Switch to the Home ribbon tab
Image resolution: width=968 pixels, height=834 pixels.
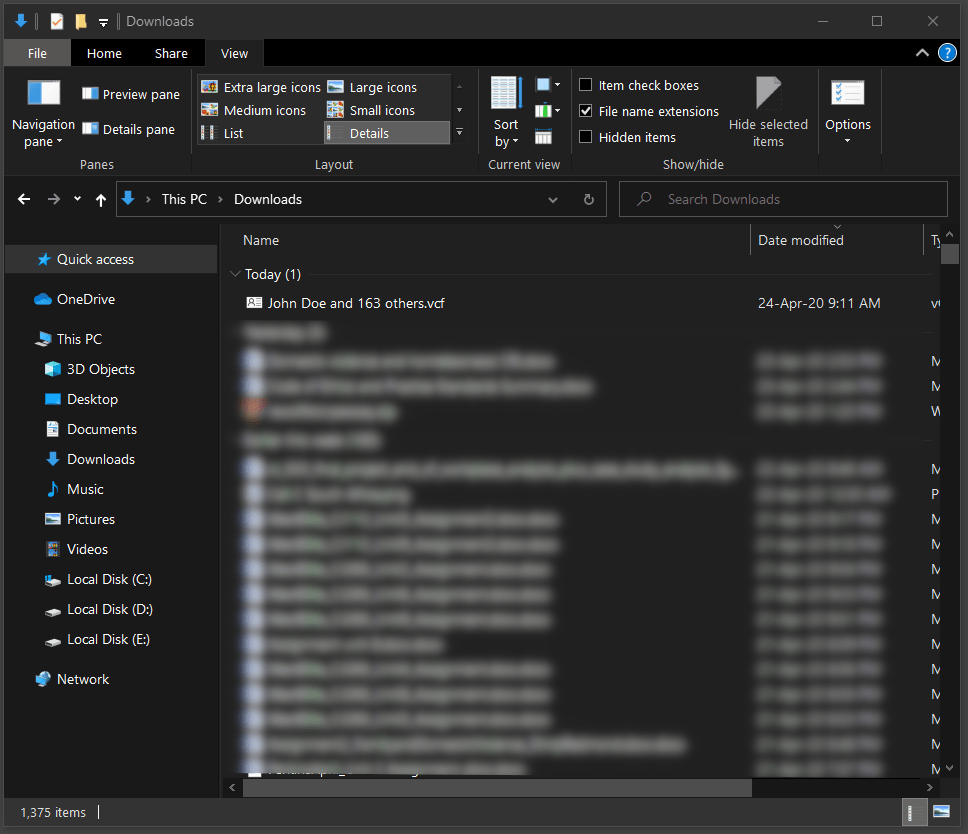[x=104, y=54]
